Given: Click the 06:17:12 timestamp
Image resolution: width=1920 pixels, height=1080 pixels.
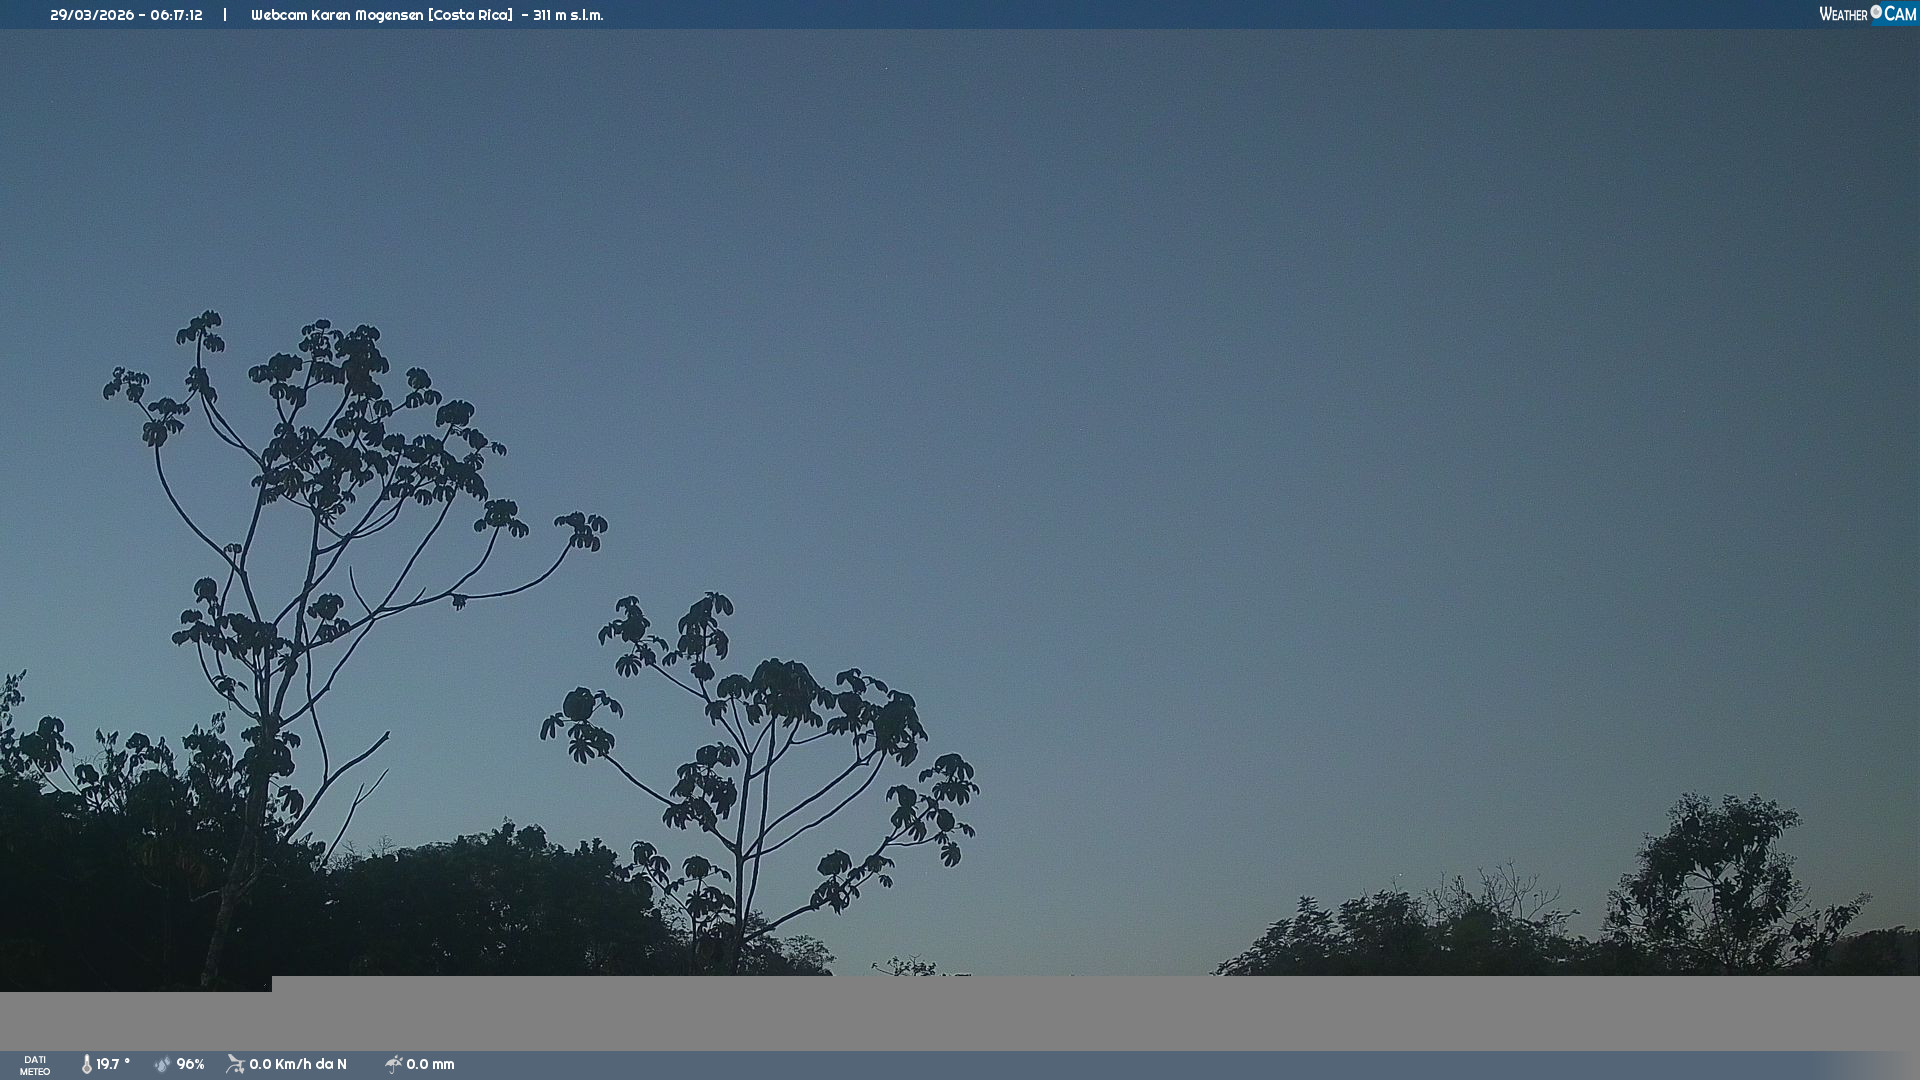Looking at the screenshot, I should point(176,15).
